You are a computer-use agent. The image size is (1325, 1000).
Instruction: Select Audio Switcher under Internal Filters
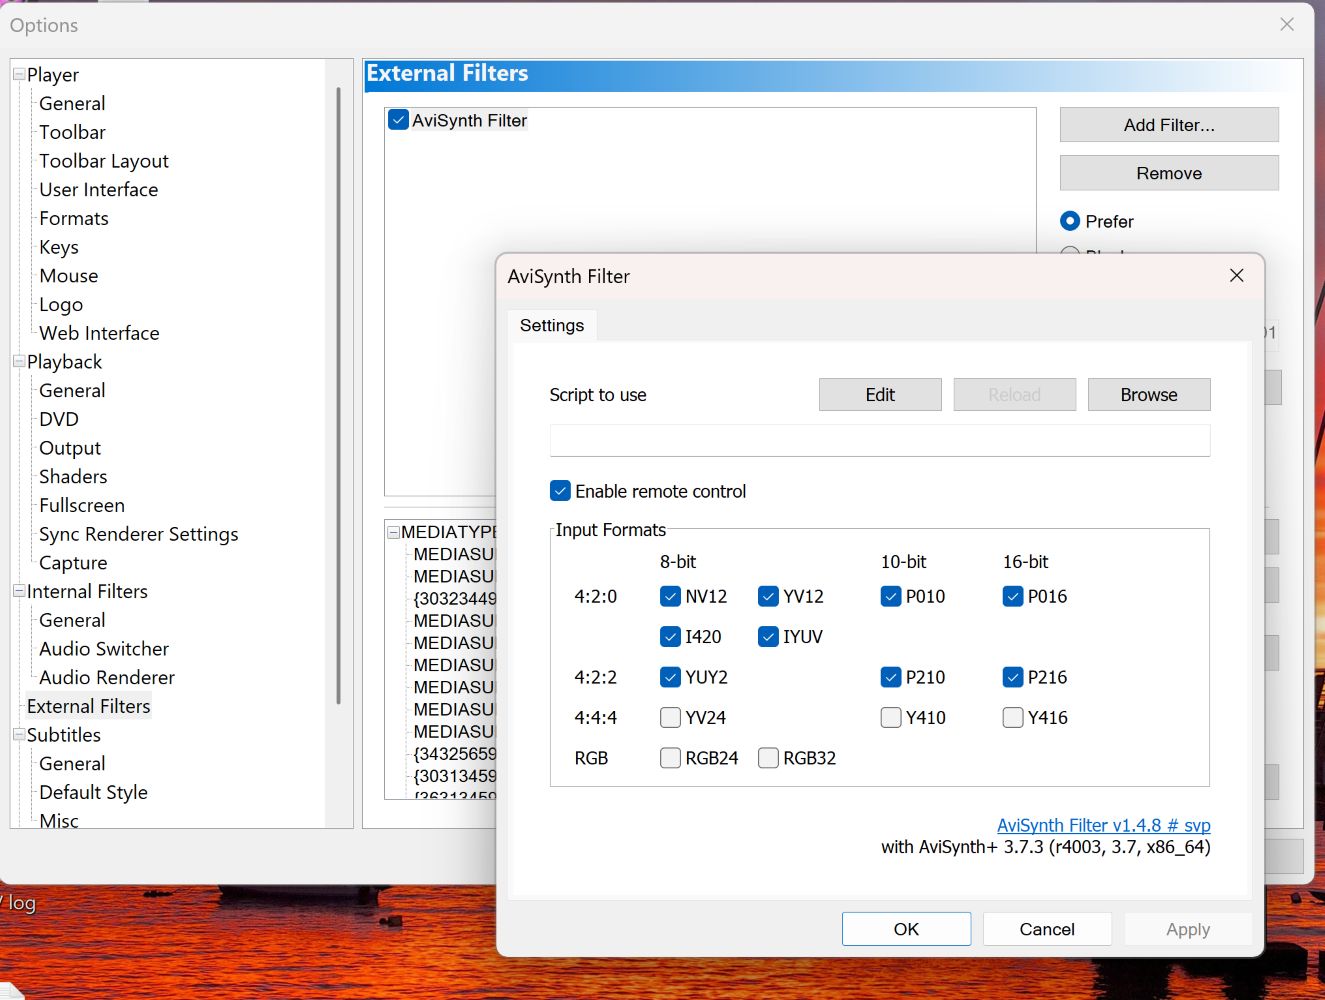[104, 649]
